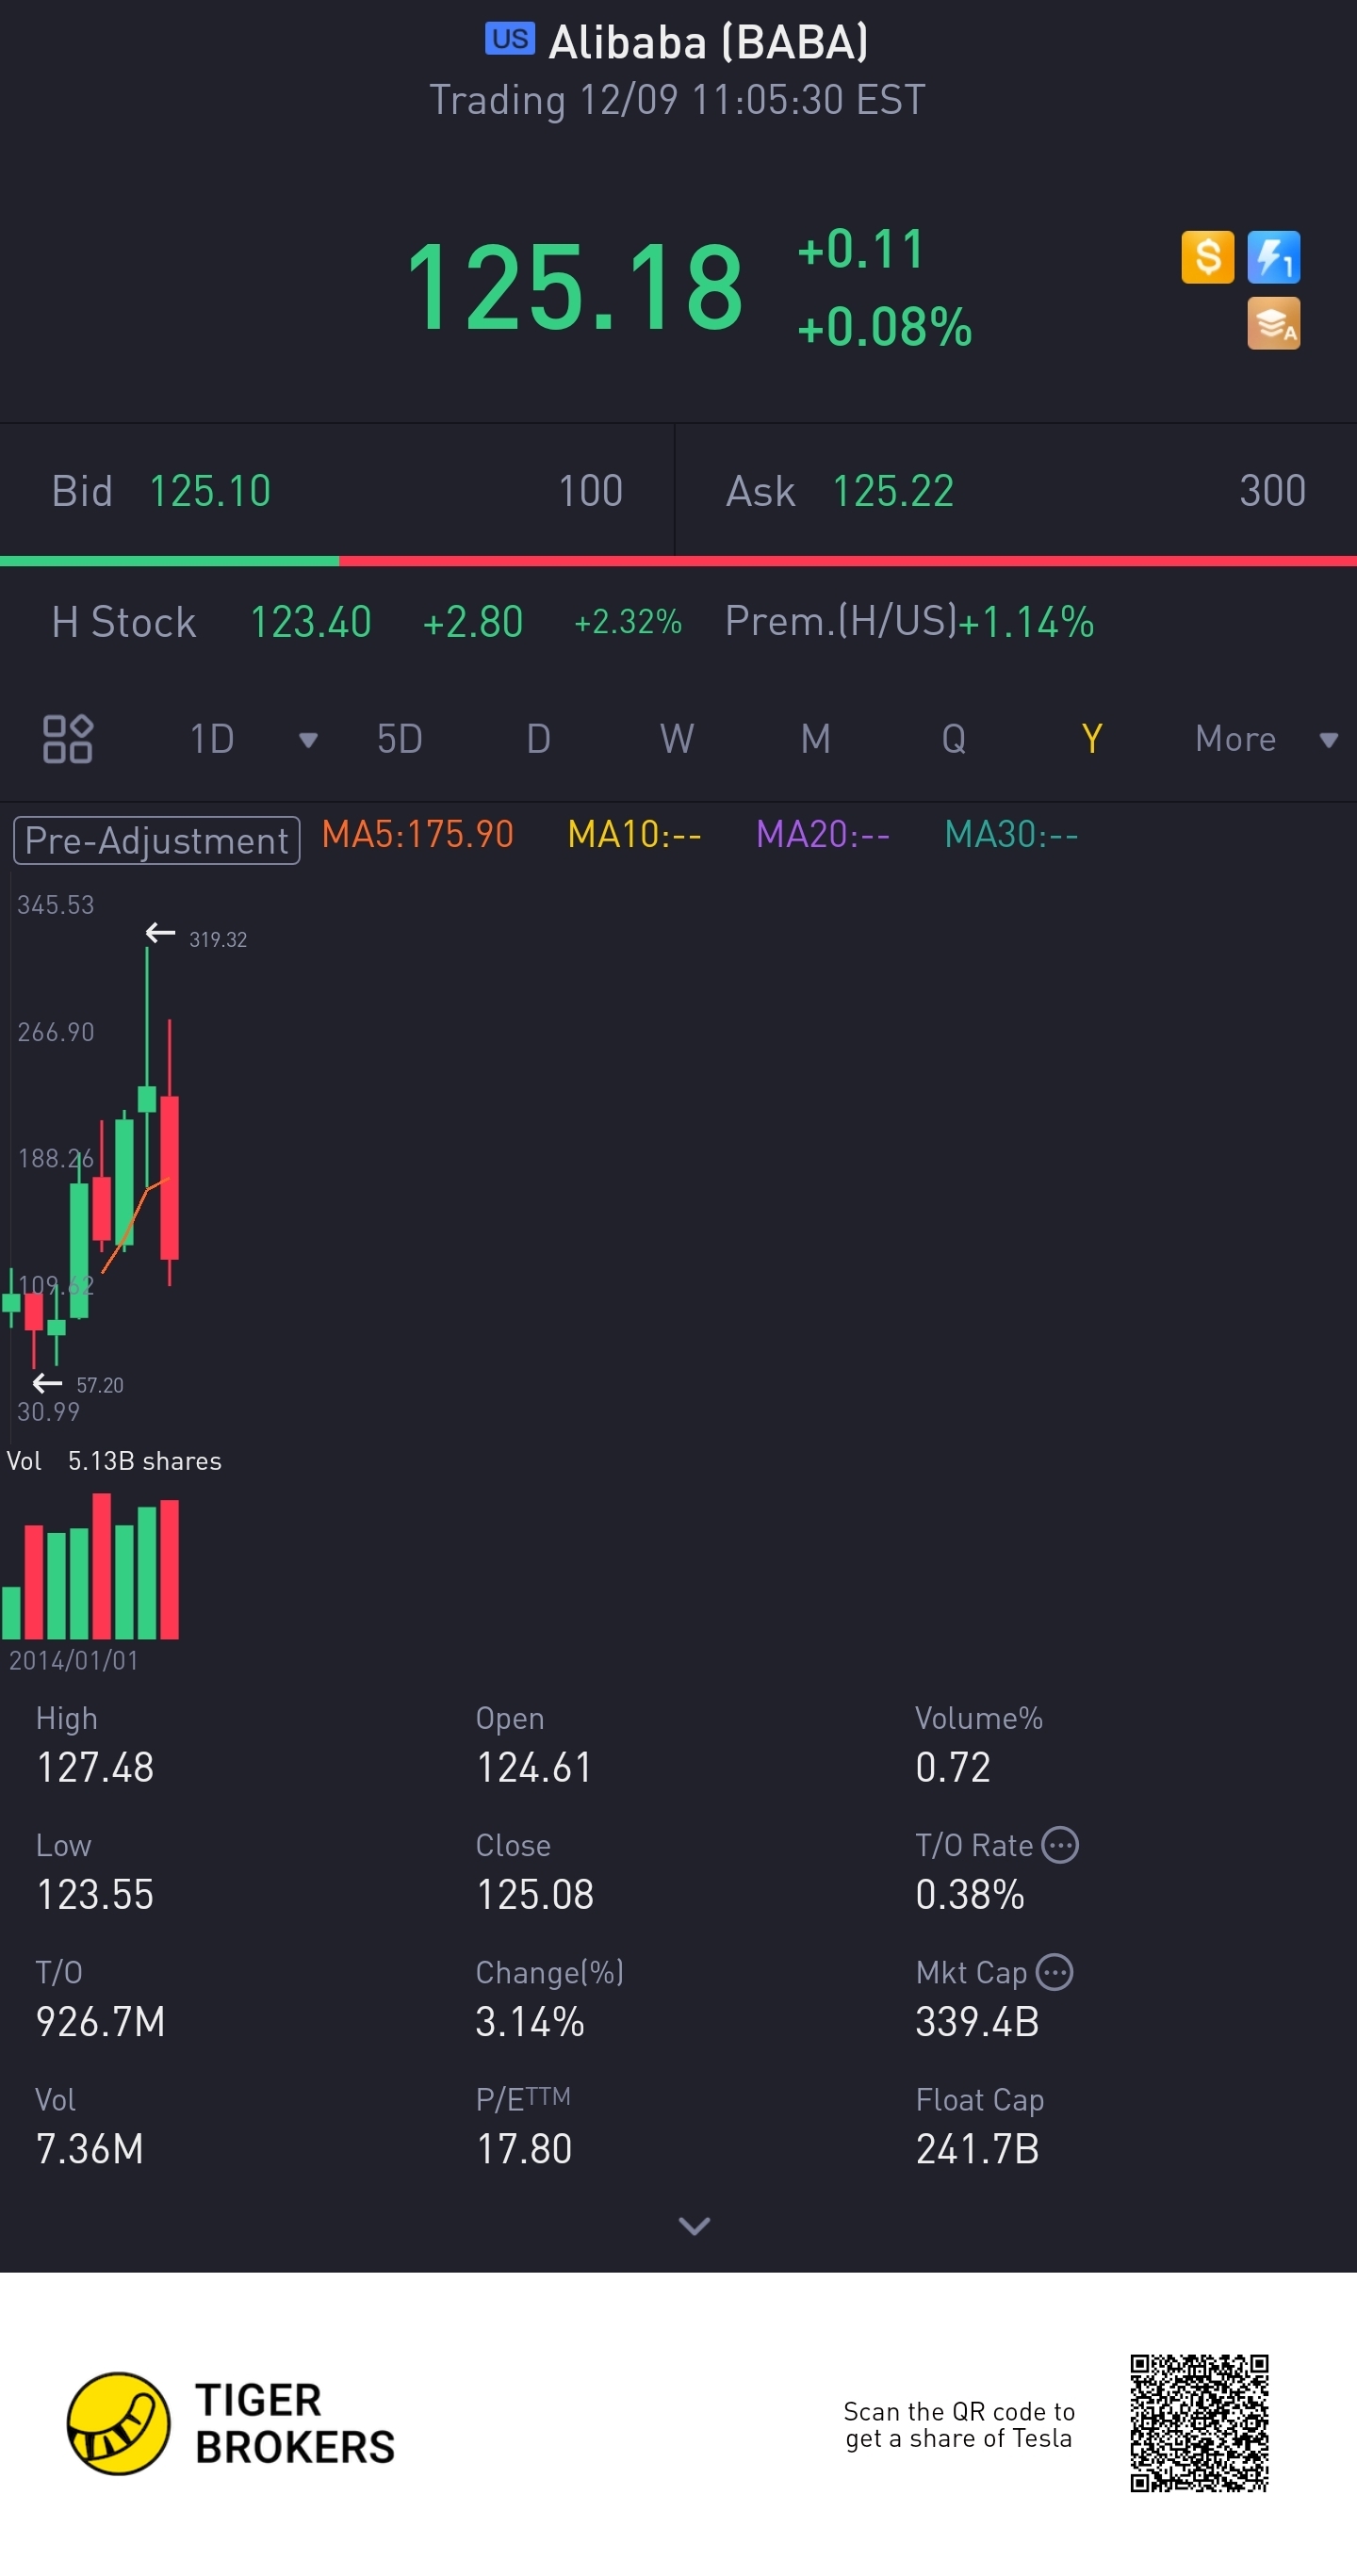Toggle the Pre-Adjustment price setting
Image resolution: width=1357 pixels, height=2576 pixels.
click(156, 840)
